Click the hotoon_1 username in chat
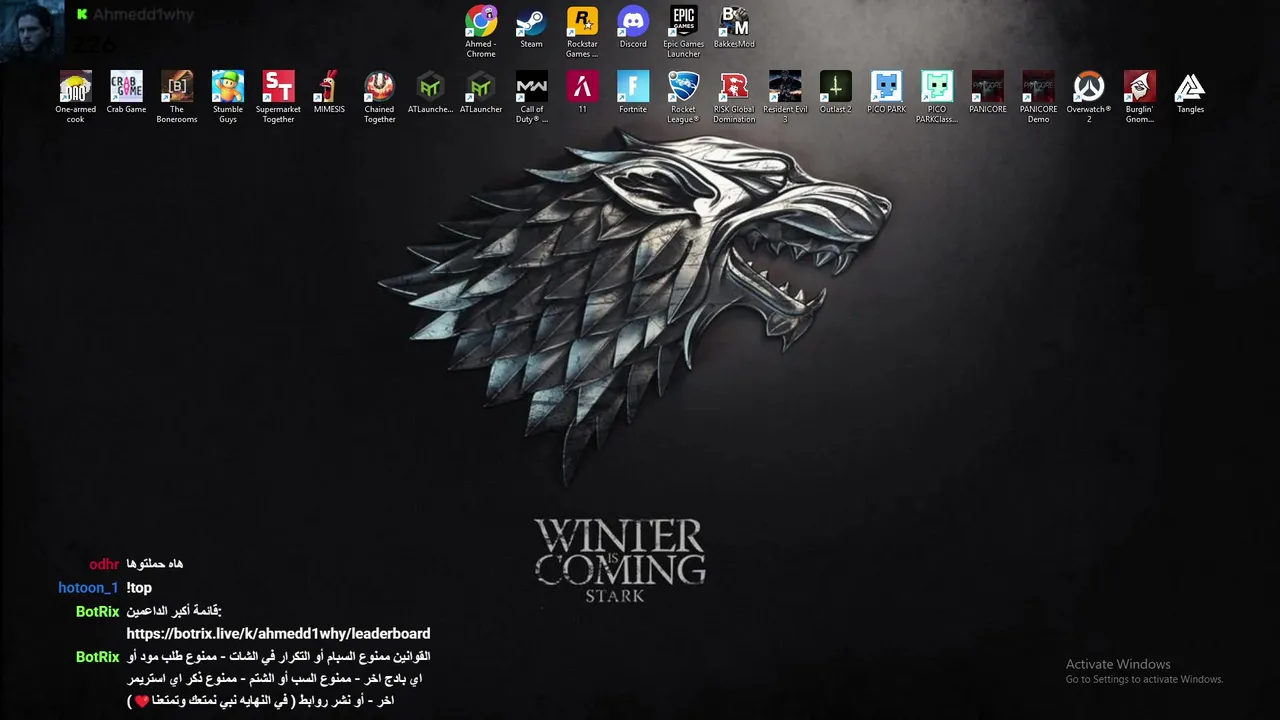1280x720 pixels. coord(88,588)
